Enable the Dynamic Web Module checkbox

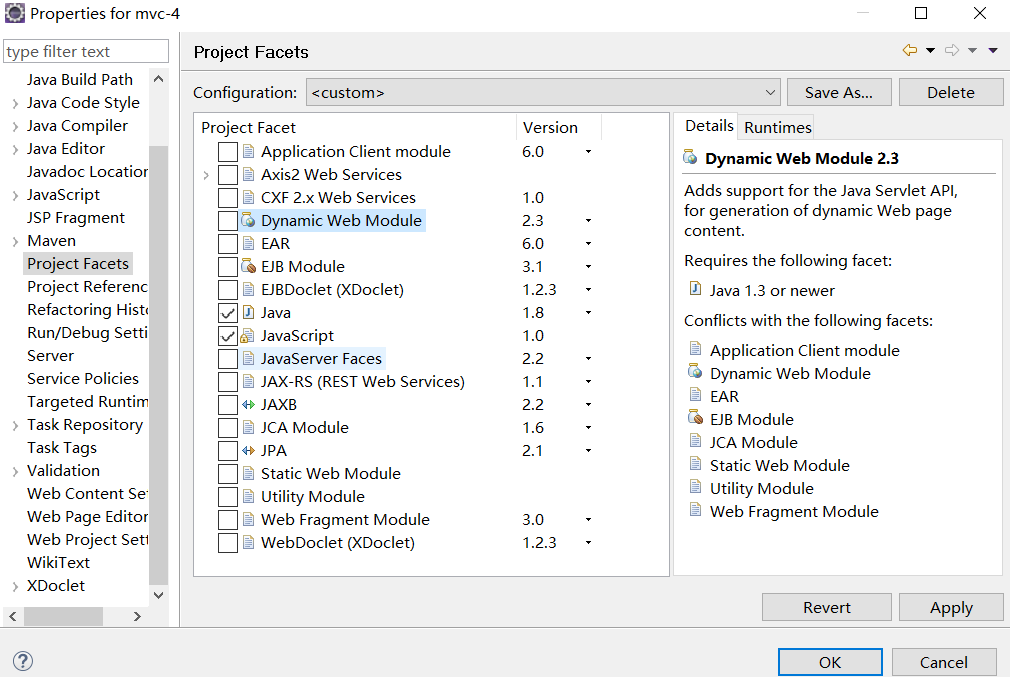click(x=228, y=221)
